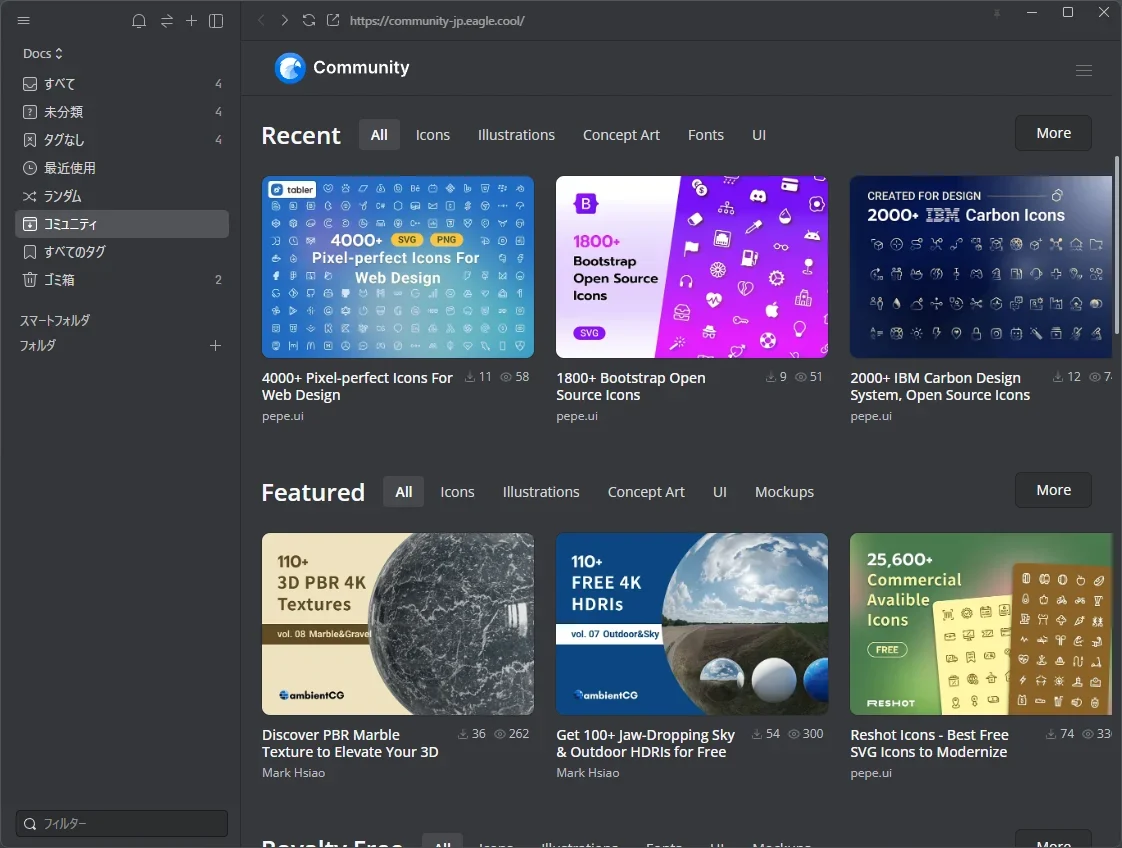Select the Mockups tab under Featured
Screen dimensions: 1122x848
click(784, 492)
